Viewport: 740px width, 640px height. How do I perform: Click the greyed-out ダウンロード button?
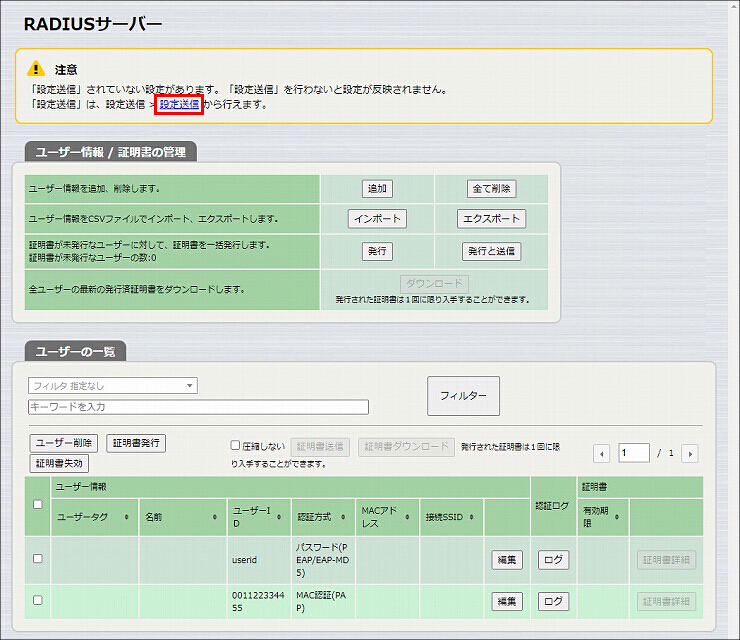click(x=434, y=284)
